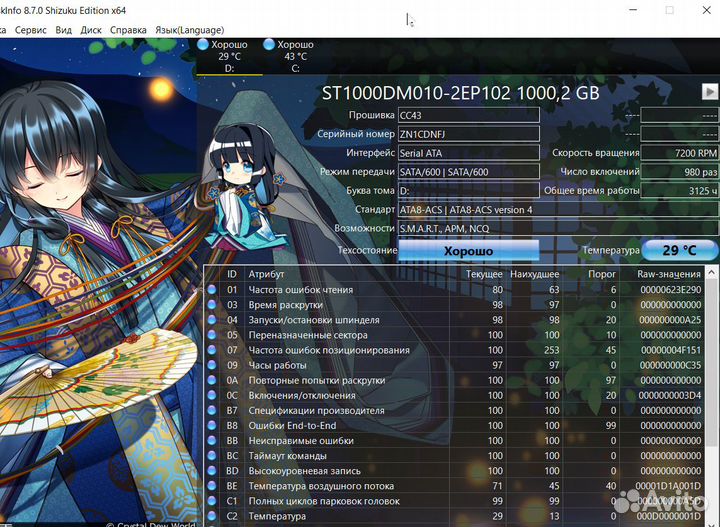Click the blue health orb above D: drive
This screenshot has height=527, width=720.
click(203, 45)
